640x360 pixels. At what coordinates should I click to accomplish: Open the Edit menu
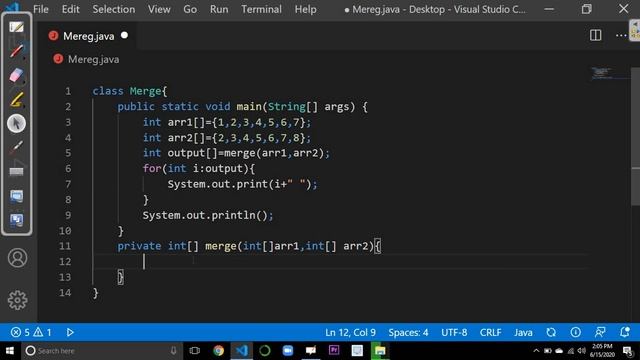(x=71, y=9)
